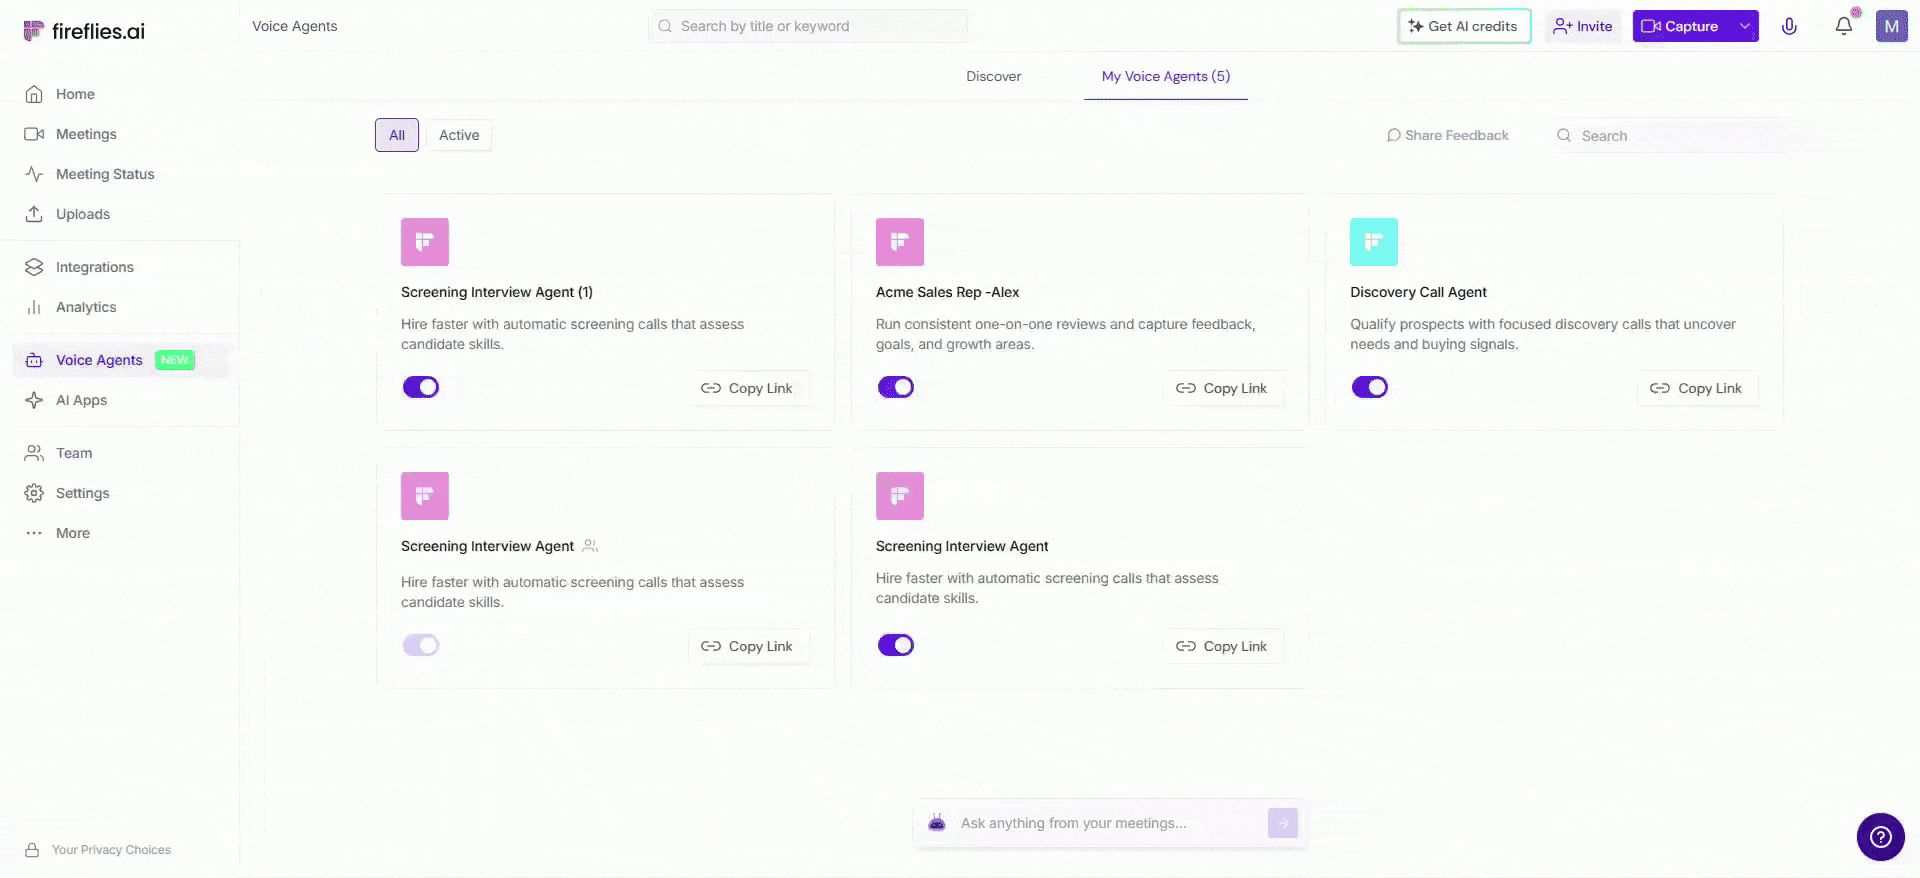Switch to the Discover tab
This screenshot has height=878, width=1920.
[993, 76]
